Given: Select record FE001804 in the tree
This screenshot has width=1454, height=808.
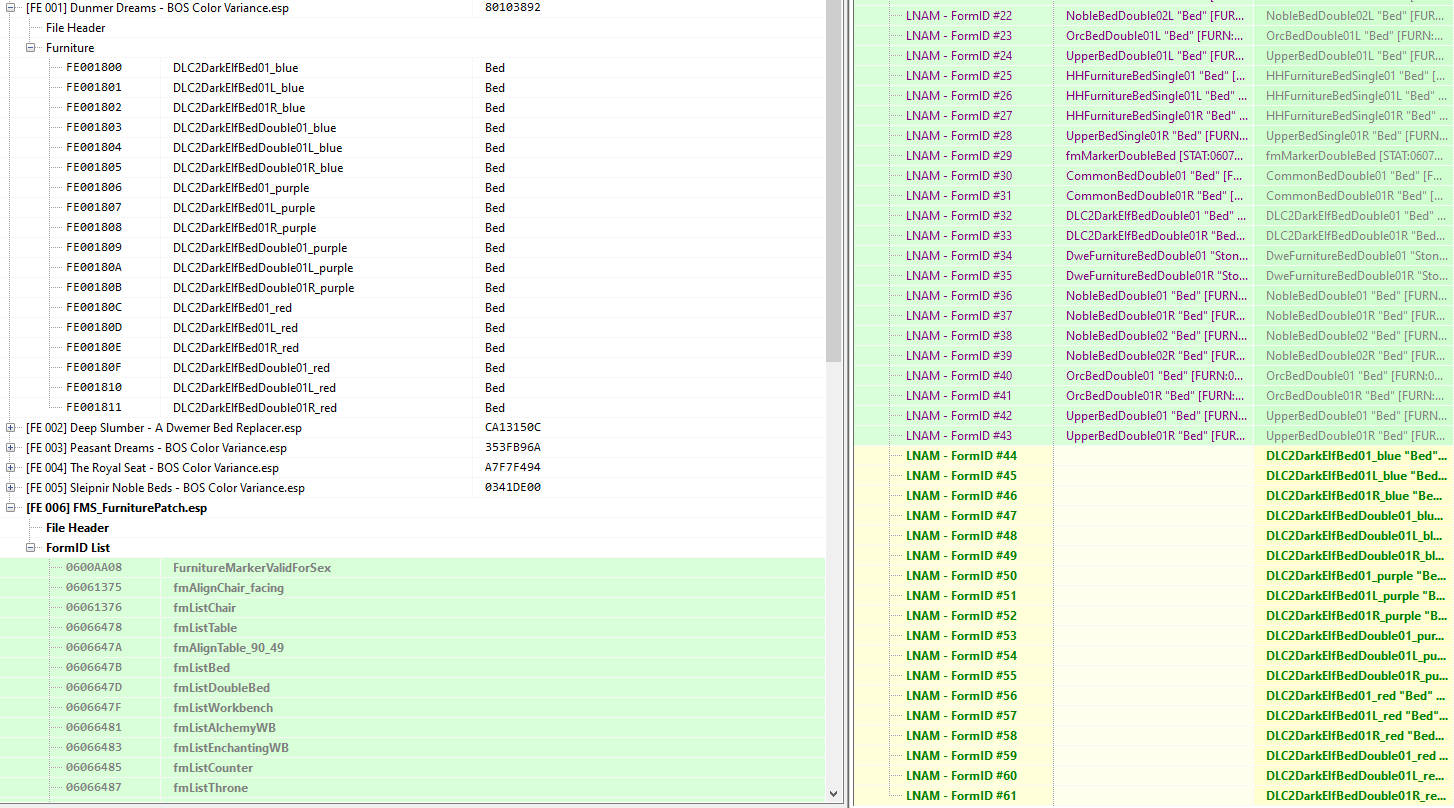Looking at the screenshot, I should click(413, 148).
